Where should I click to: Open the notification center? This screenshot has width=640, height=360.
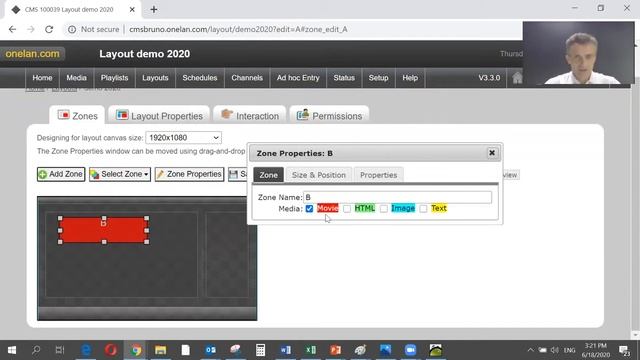click(x=624, y=350)
